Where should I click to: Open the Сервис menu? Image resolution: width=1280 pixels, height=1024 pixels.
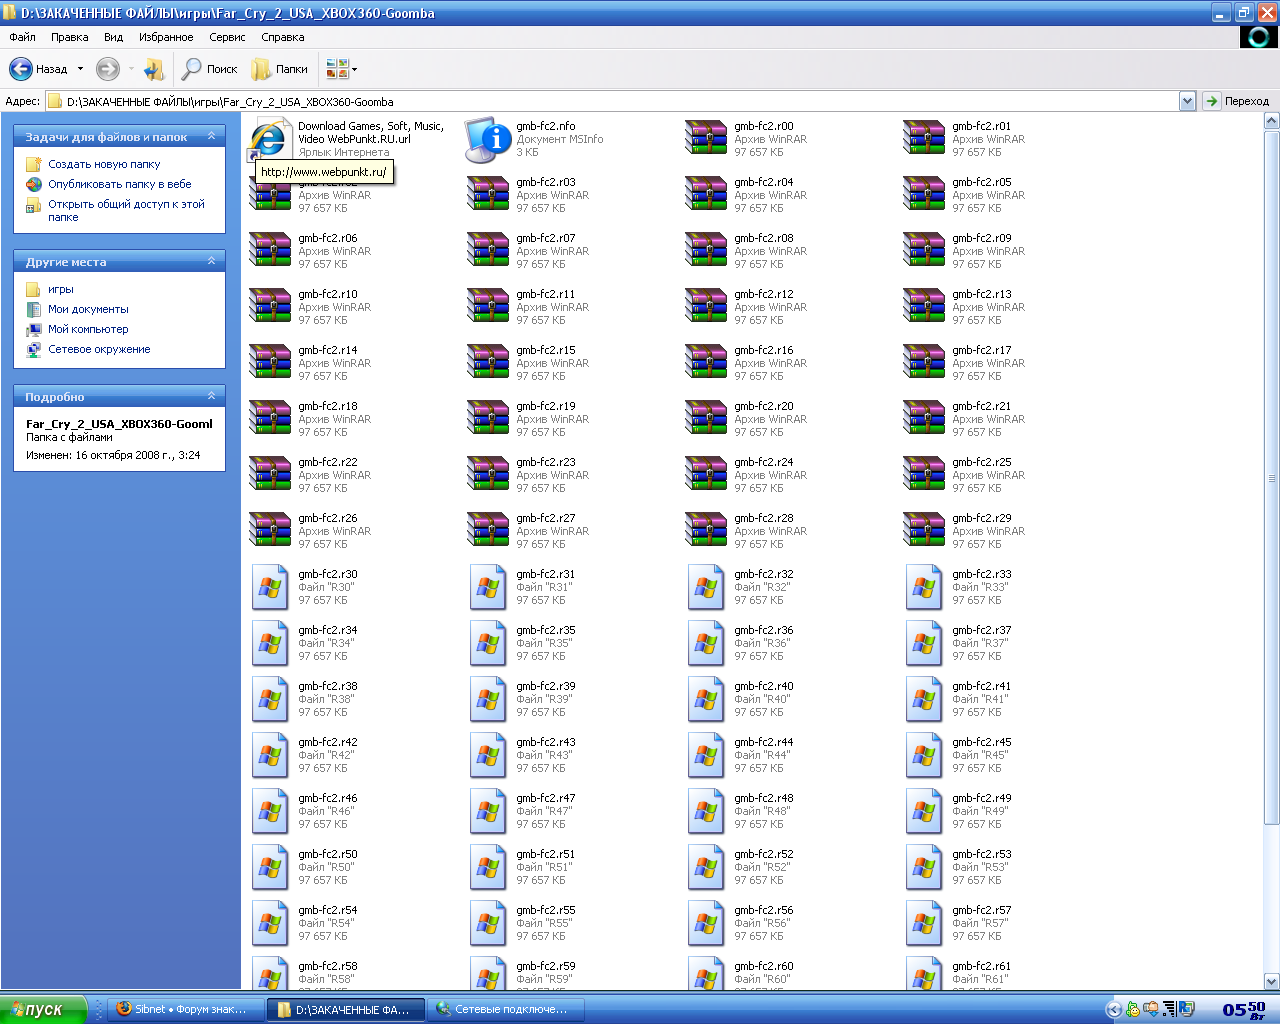pos(227,37)
